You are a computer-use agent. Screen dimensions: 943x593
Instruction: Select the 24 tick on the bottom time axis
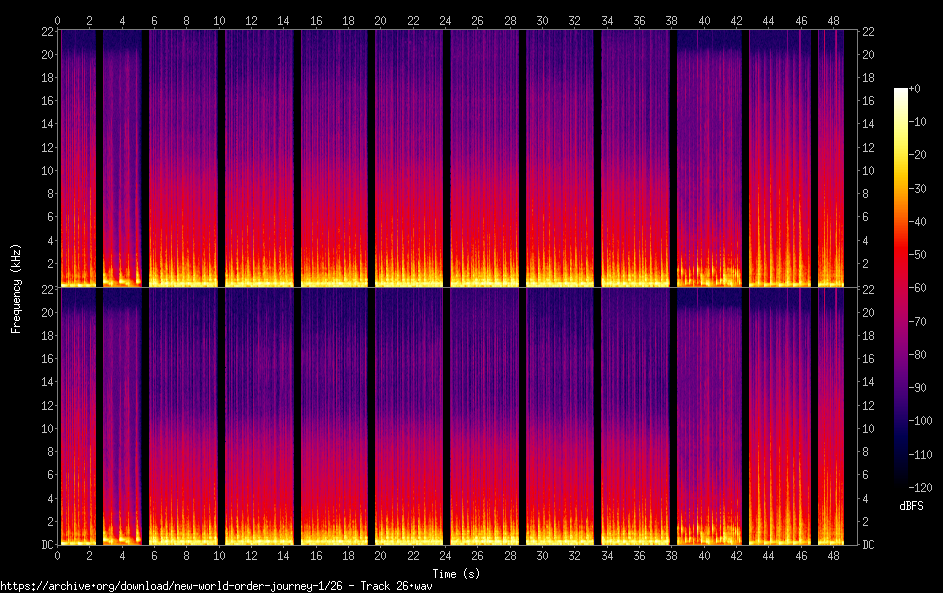[x=445, y=555]
